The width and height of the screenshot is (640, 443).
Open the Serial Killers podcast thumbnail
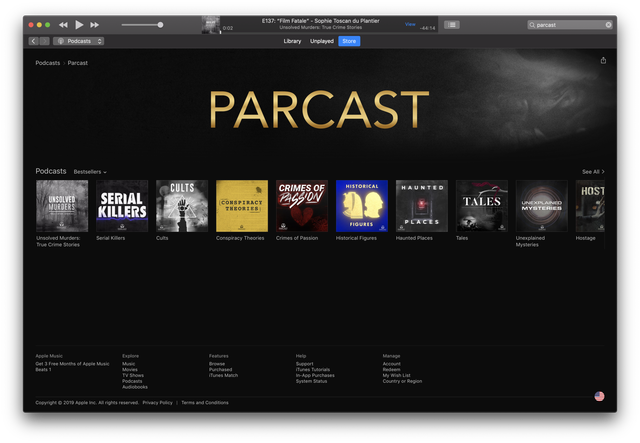click(x=121, y=206)
